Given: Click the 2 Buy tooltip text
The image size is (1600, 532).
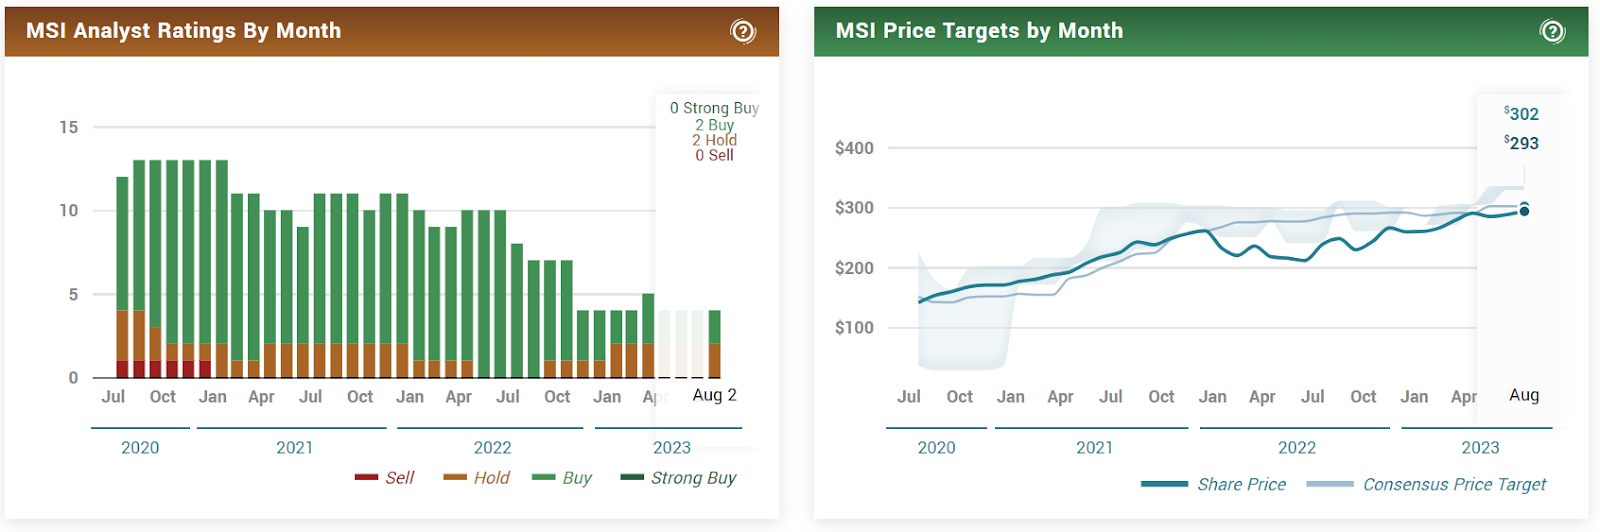Looking at the screenshot, I should pos(715,125).
